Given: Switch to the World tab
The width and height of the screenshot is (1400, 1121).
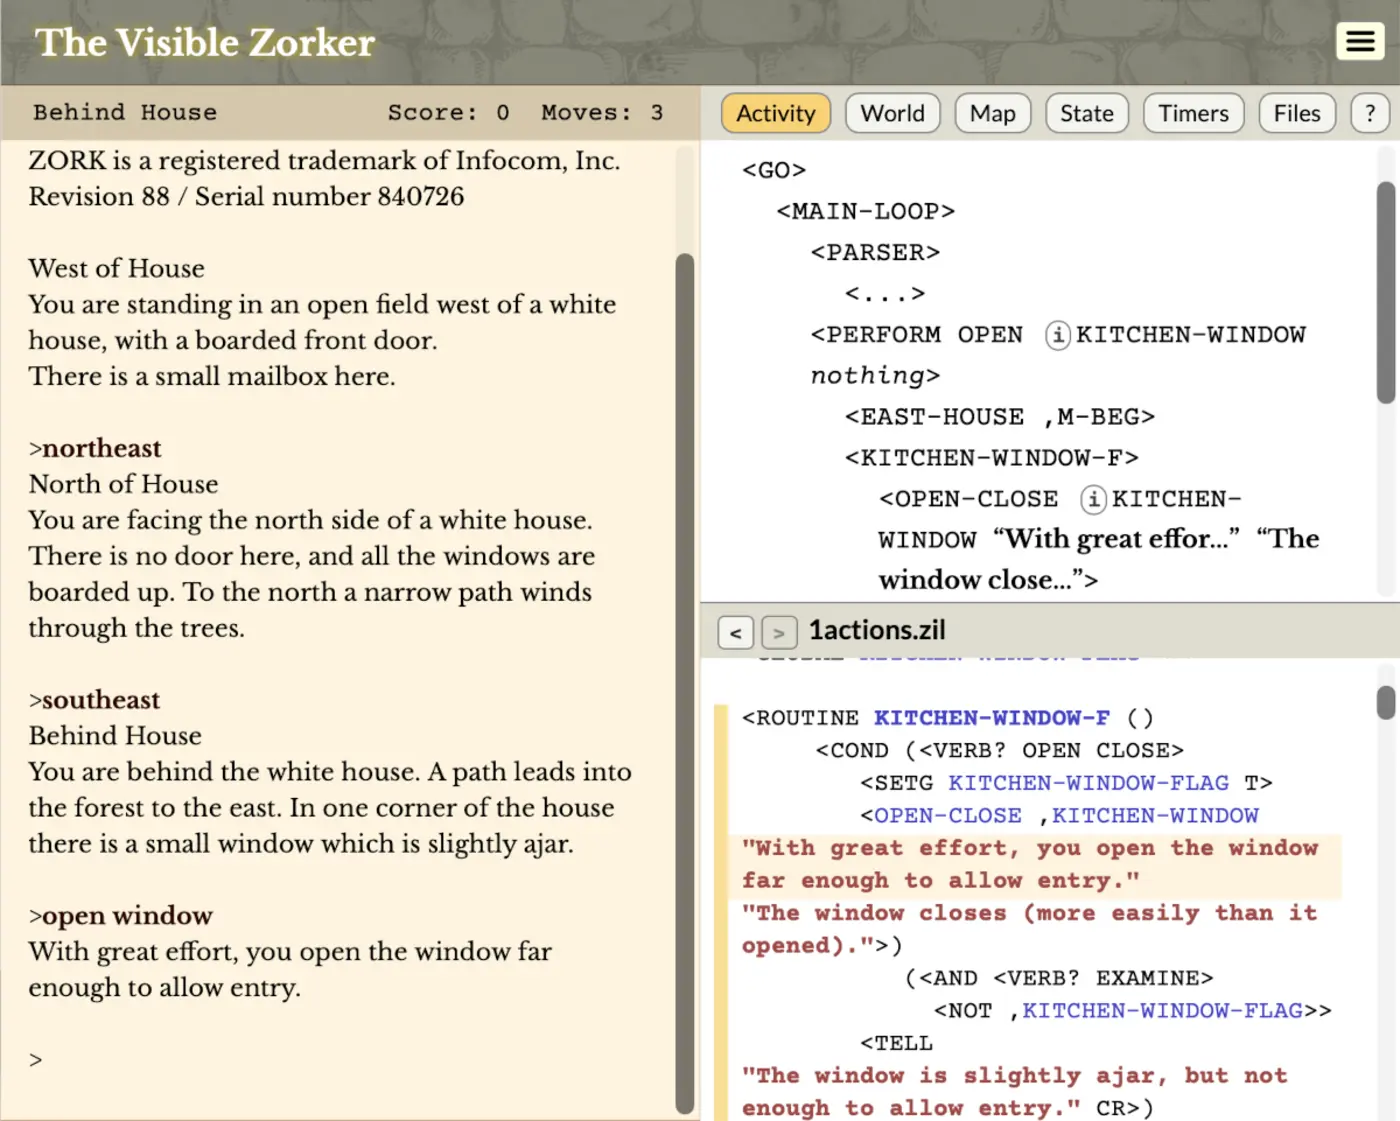Looking at the screenshot, I should point(891,113).
